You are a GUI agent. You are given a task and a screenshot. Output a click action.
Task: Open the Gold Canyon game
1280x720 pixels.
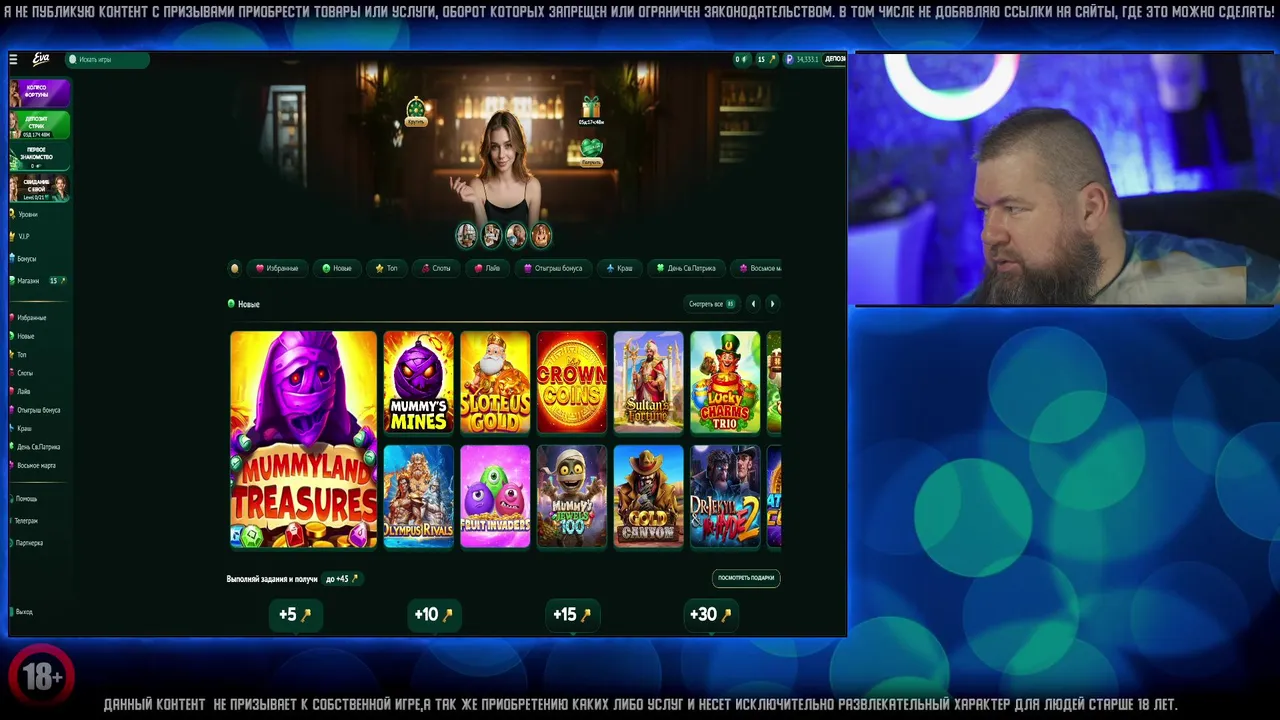(x=648, y=496)
